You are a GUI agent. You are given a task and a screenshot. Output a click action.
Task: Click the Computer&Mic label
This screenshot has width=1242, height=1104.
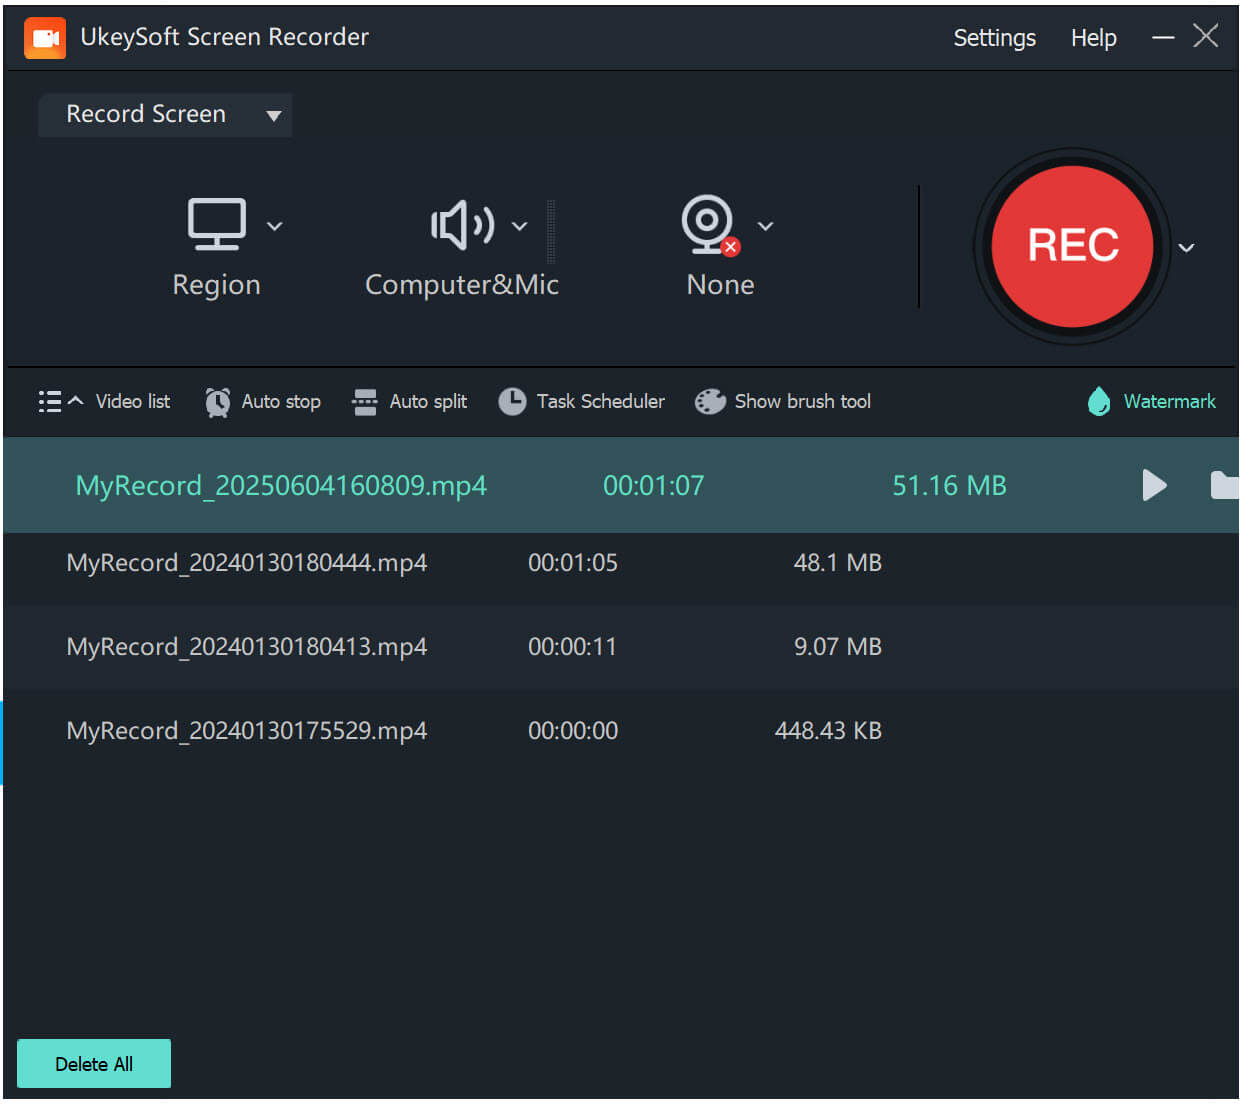[x=461, y=285]
